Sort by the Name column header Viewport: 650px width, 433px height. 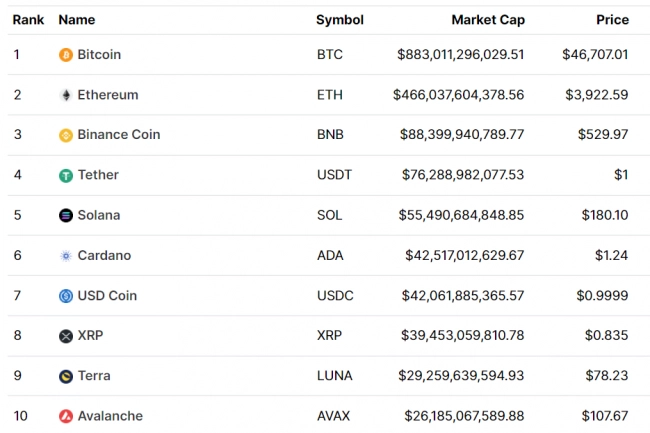pyautogui.click(x=77, y=20)
